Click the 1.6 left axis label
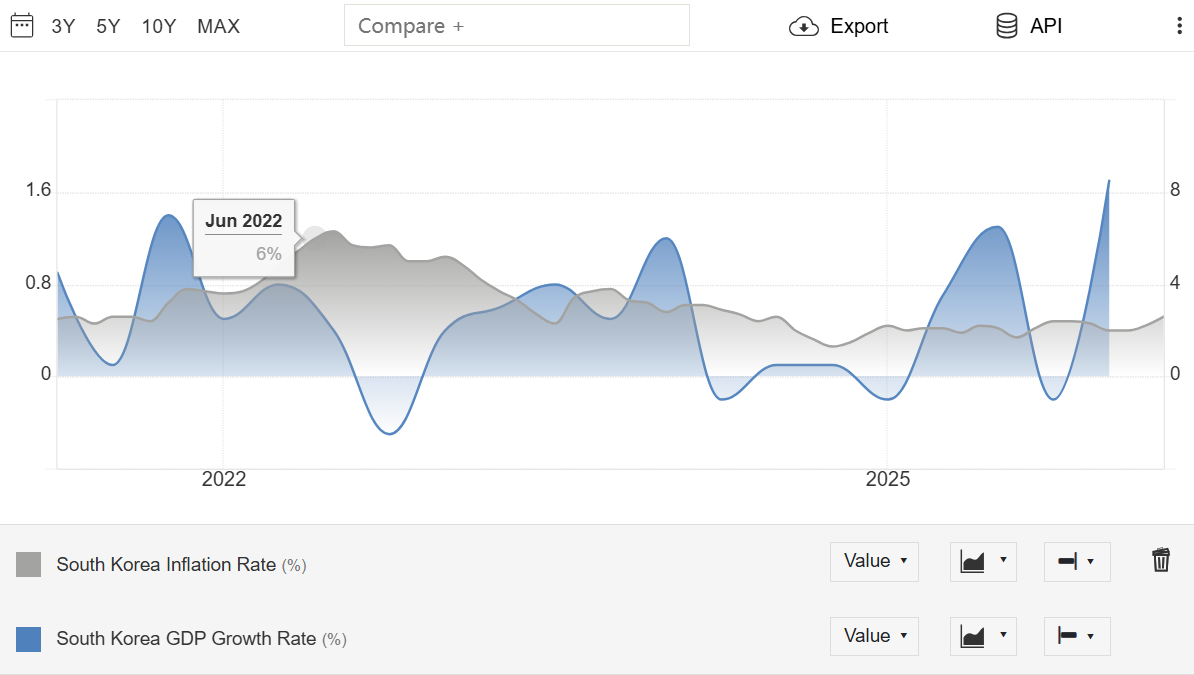 point(38,190)
